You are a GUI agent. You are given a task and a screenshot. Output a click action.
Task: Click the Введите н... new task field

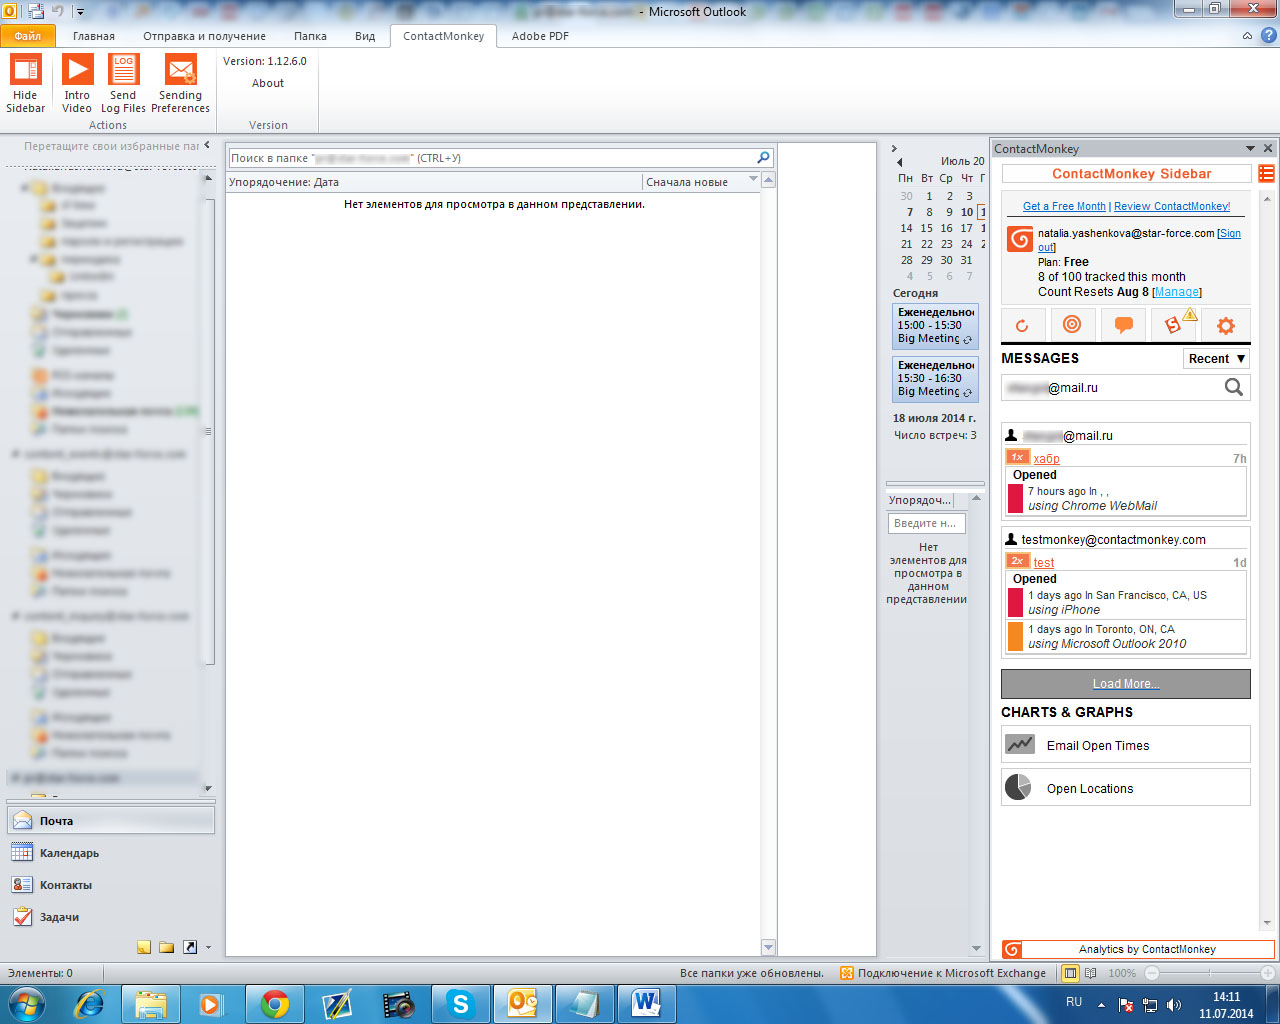[926, 523]
